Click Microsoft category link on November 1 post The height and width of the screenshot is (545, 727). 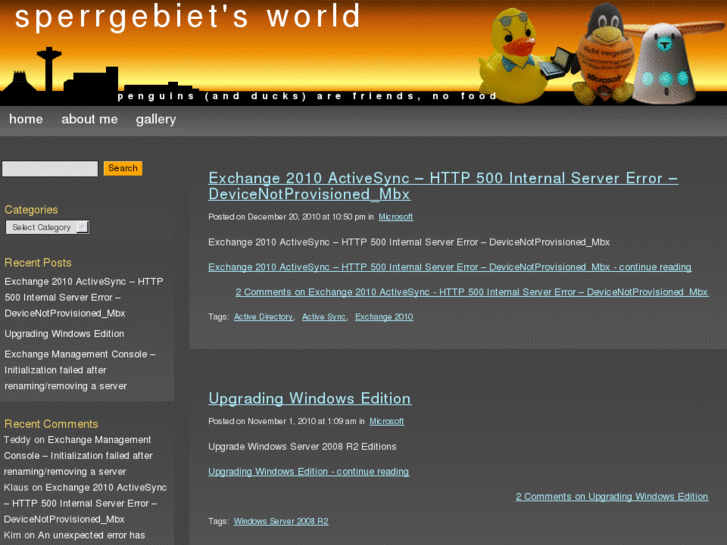[x=387, y=421]
